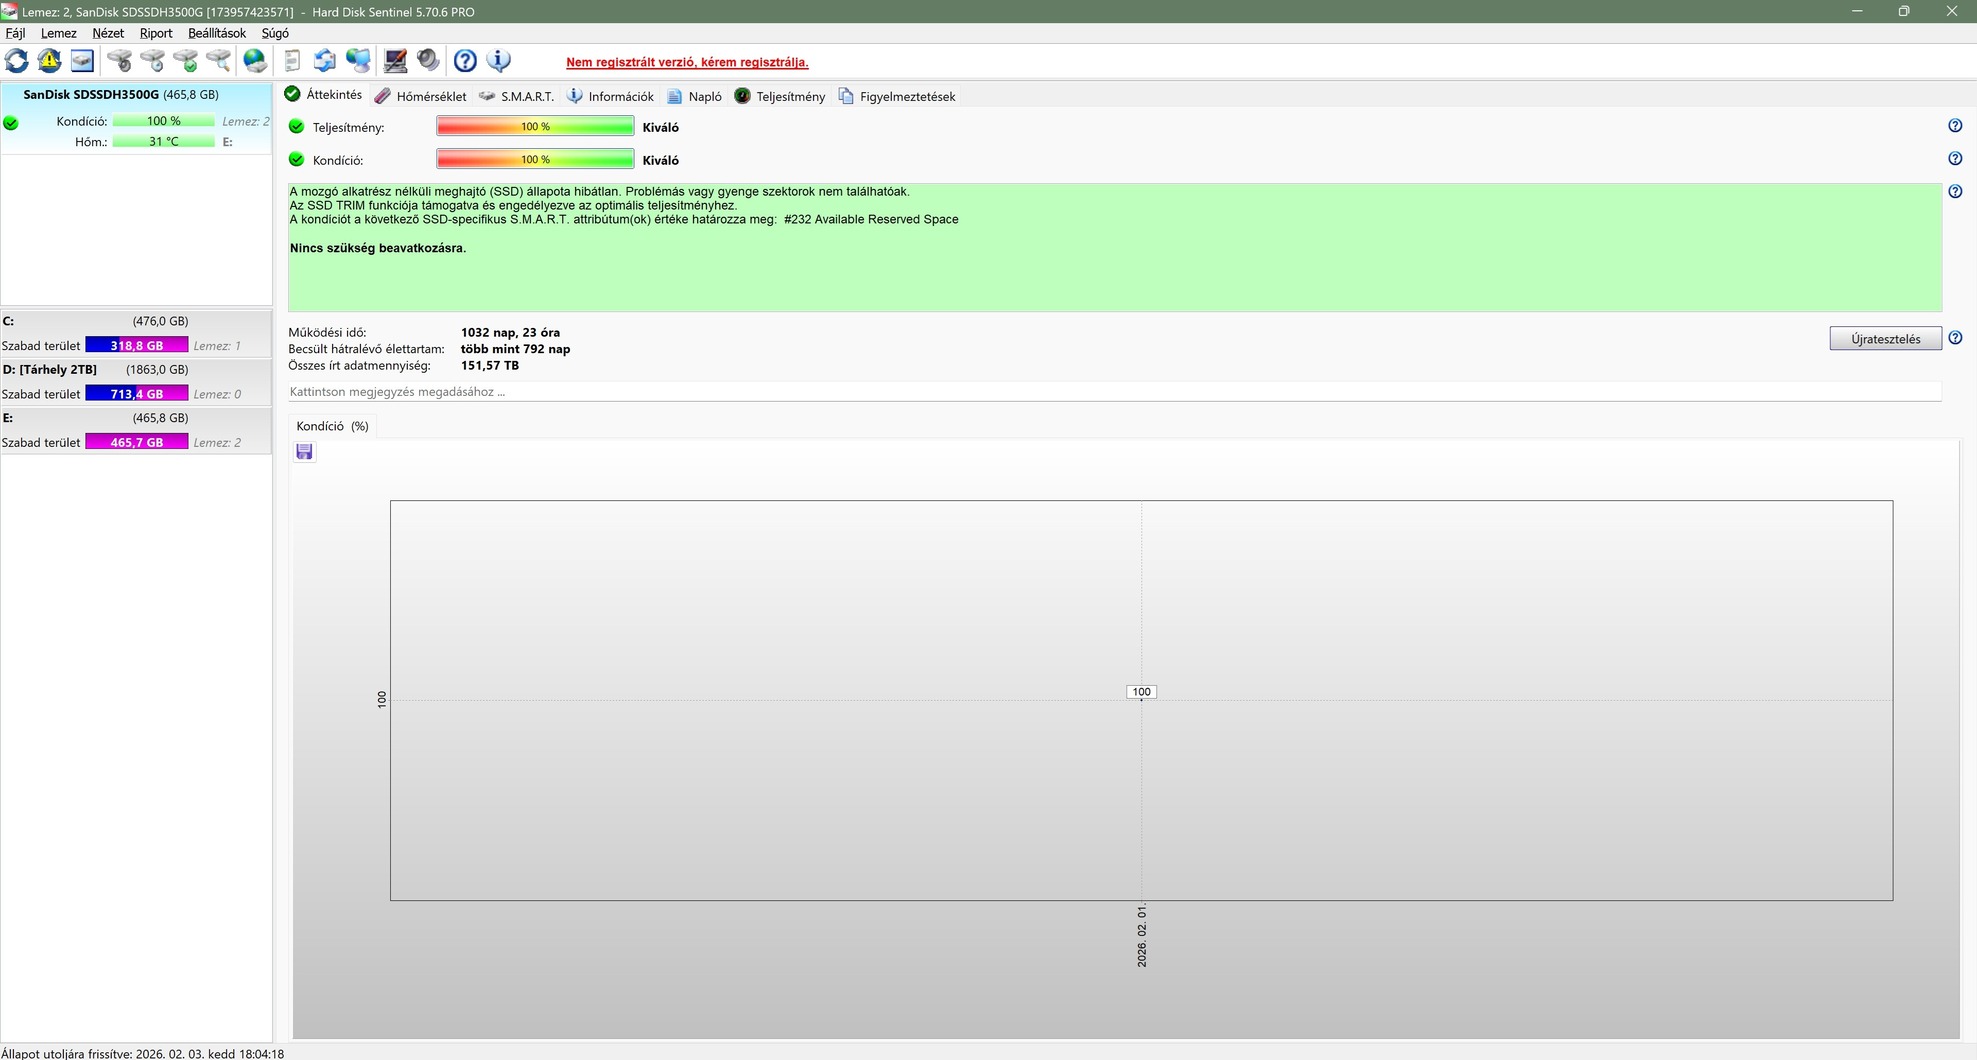Click the disk with green checkmark test icon
The width and height of the screenshot is (1977, 1060).
coord(185,61)
